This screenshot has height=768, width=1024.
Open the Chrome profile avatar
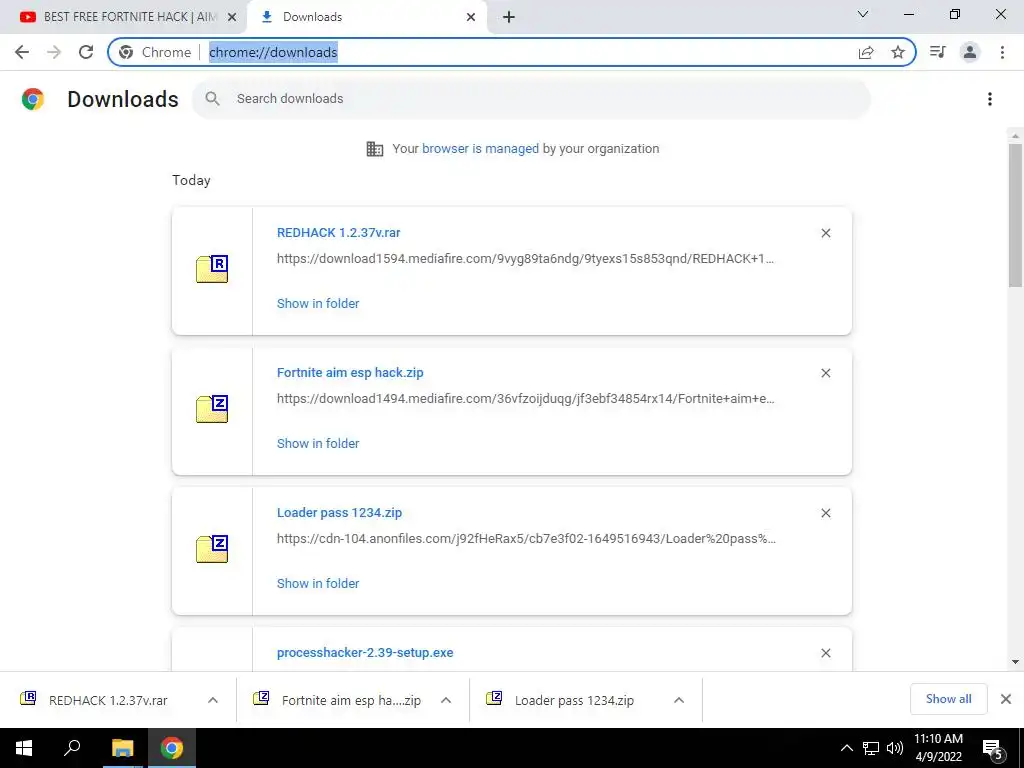click(970, 52)
